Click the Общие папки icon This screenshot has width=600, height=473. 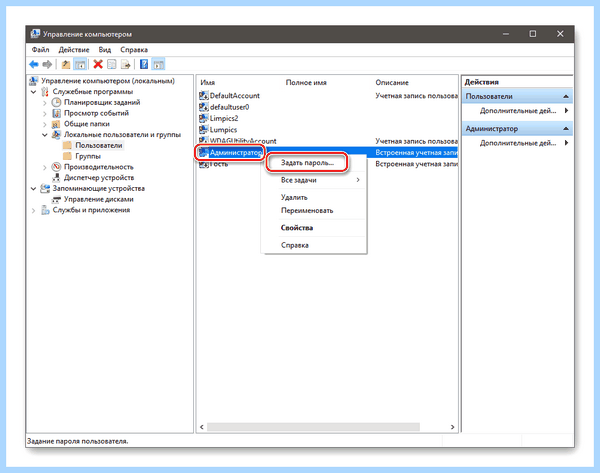(x=56, y=124)
